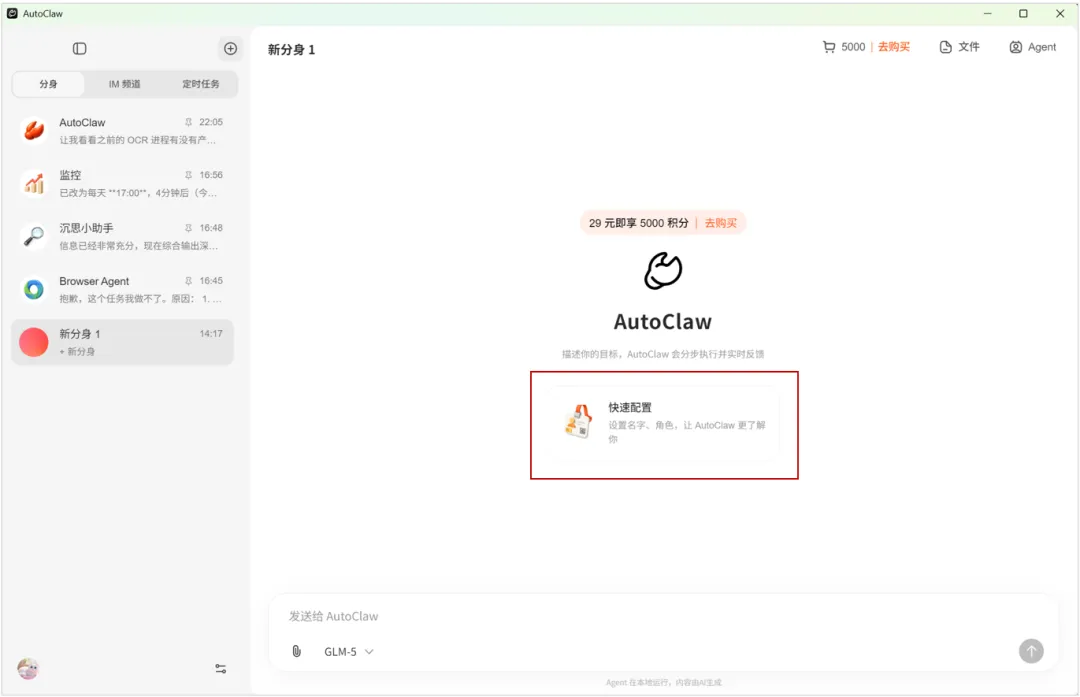
Task: Click the 22:05 timestamp on AutoClaw row
Action: coord(211,122)
